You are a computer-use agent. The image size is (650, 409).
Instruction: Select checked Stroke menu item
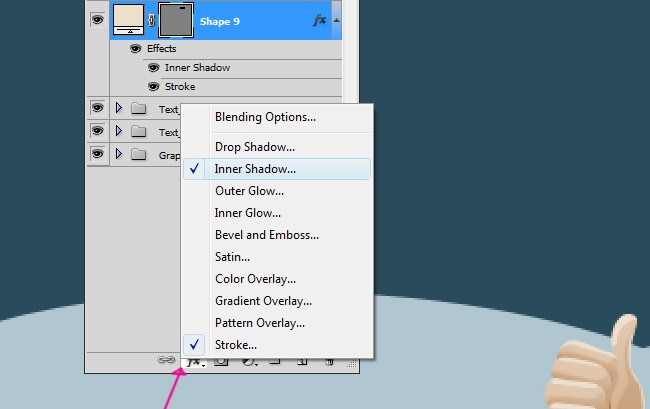click(277, 345)
